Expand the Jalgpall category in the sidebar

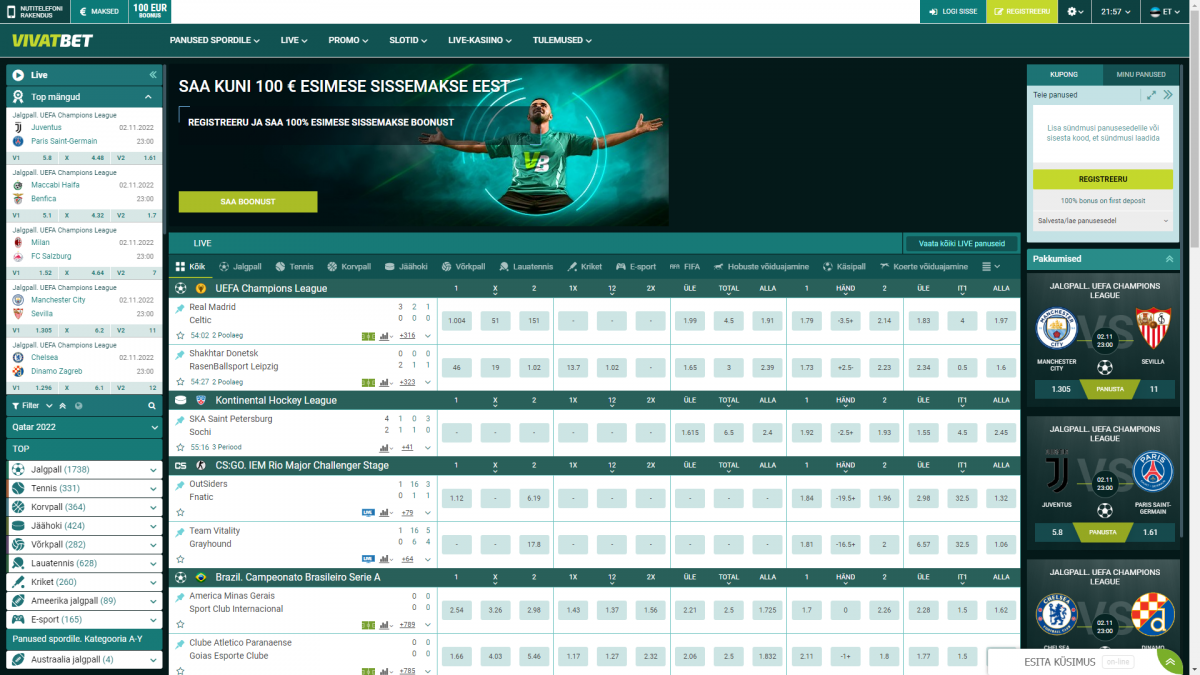pos(153,469)
